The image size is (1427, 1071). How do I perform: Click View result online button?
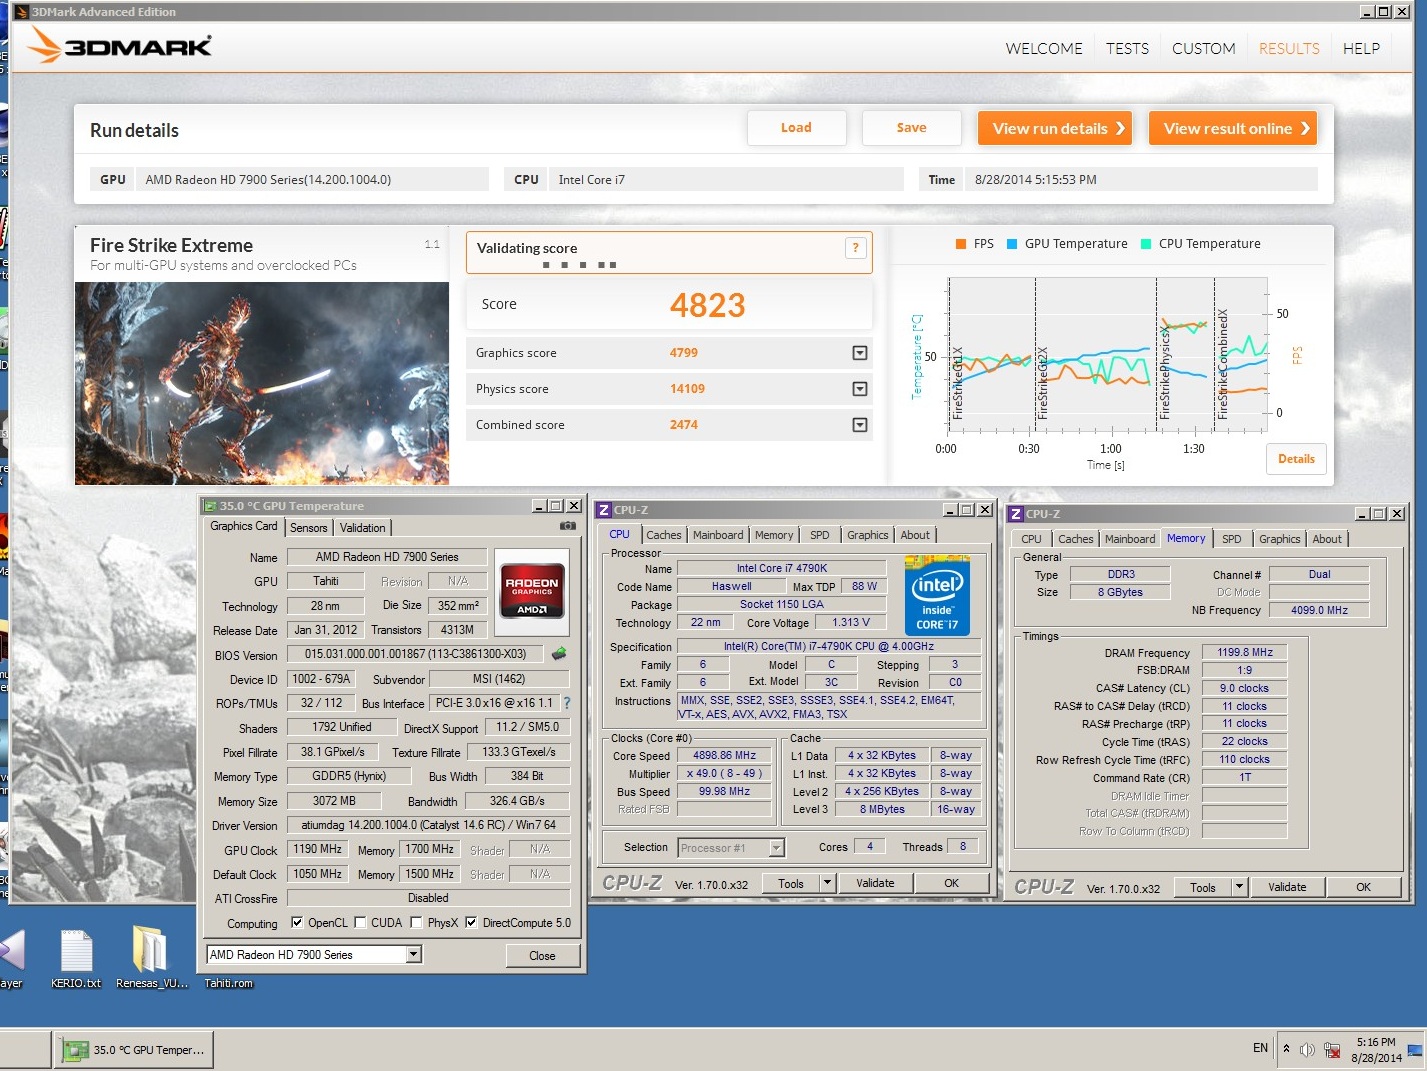(1232, 128)
